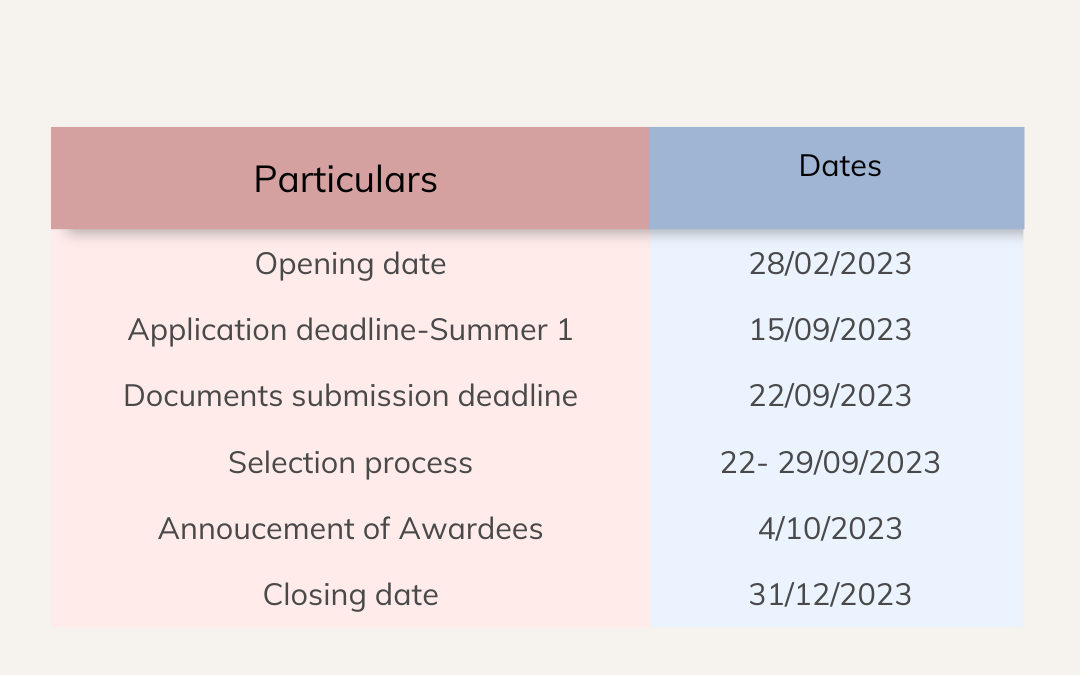Image resolution: width=1080 pixels, height=675 pixels.
Task: Click the Closing date row label
Action: click(x=350, y=595)
